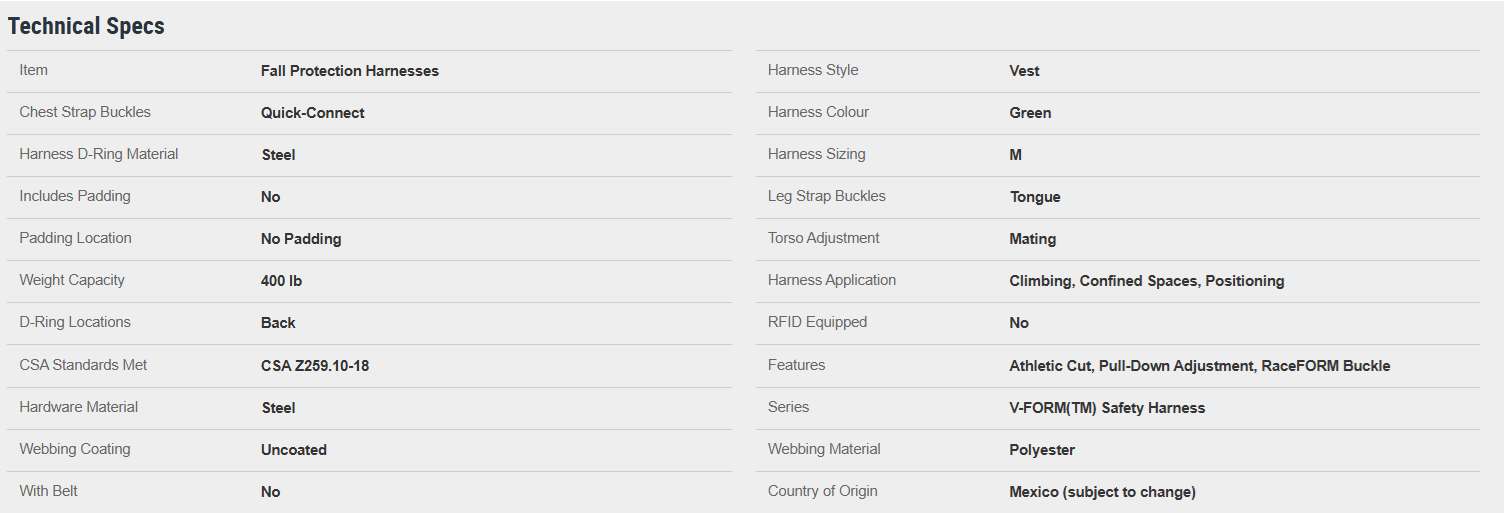Viewport: 1504px width, 513px height.
Task: Select the Mexico country of origin value
Action: click(x=1102, y=492)
